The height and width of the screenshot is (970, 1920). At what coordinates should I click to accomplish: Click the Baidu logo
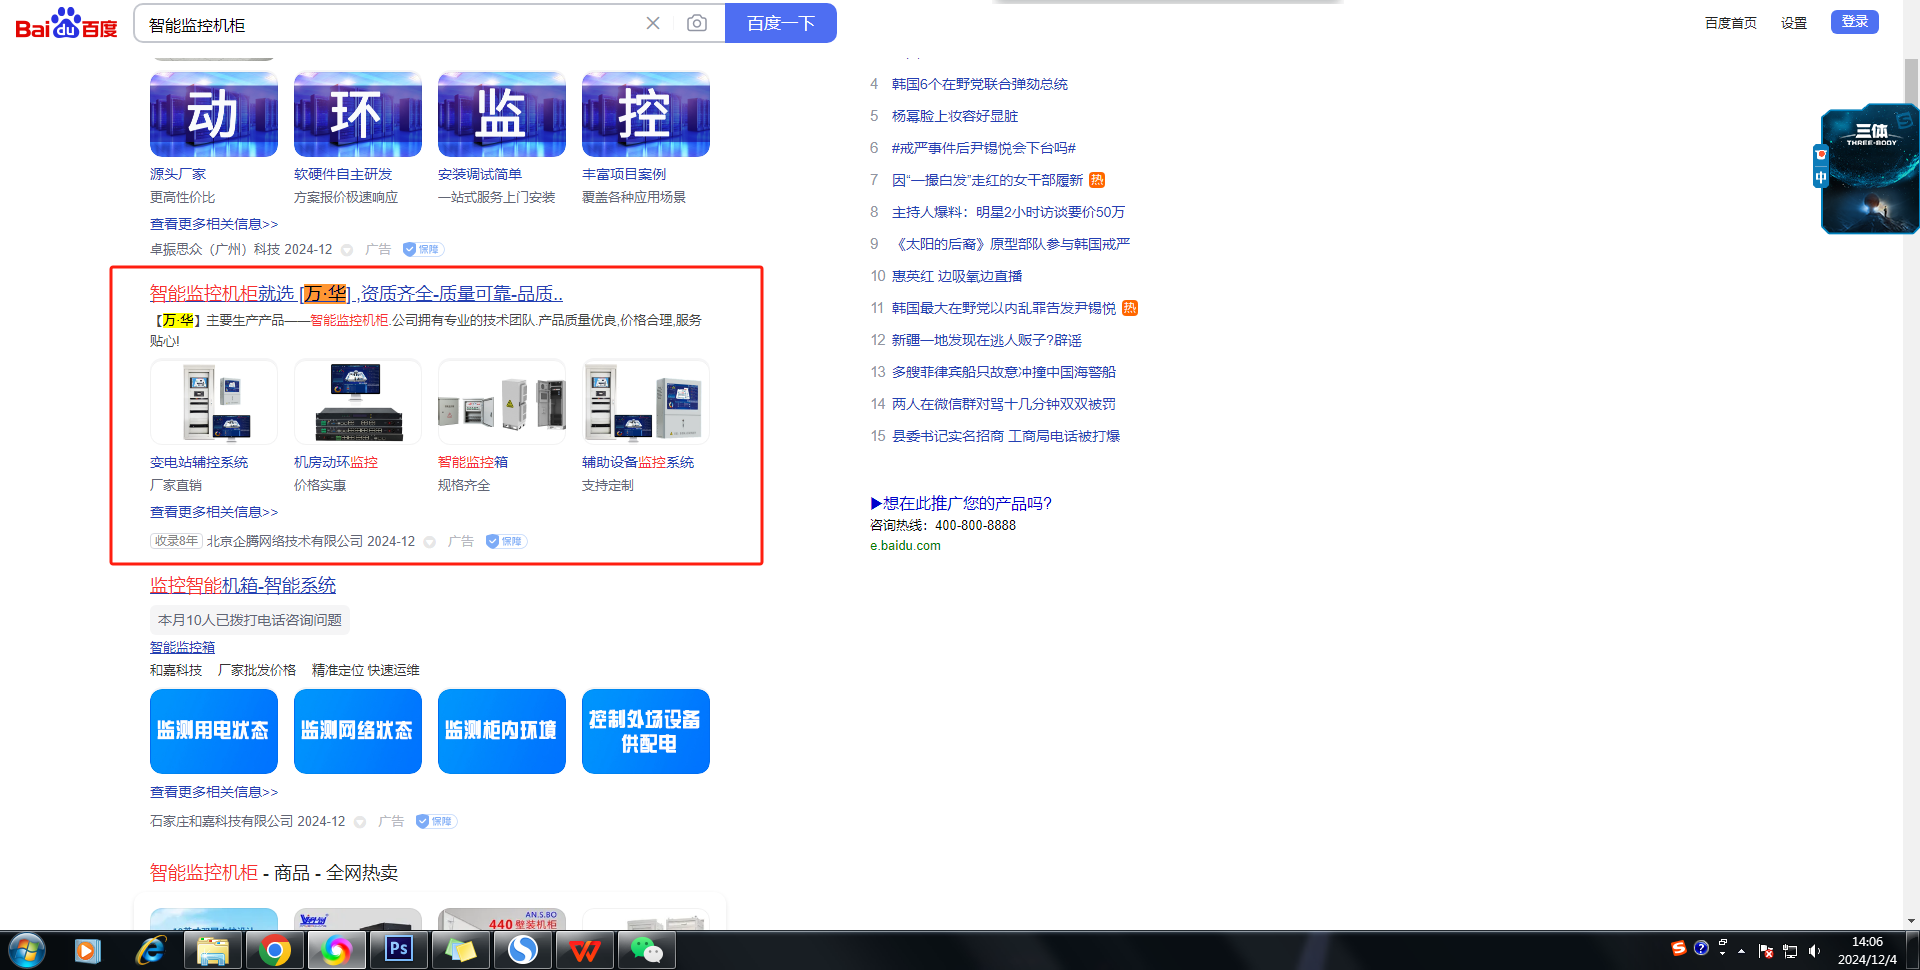[66, 23]
